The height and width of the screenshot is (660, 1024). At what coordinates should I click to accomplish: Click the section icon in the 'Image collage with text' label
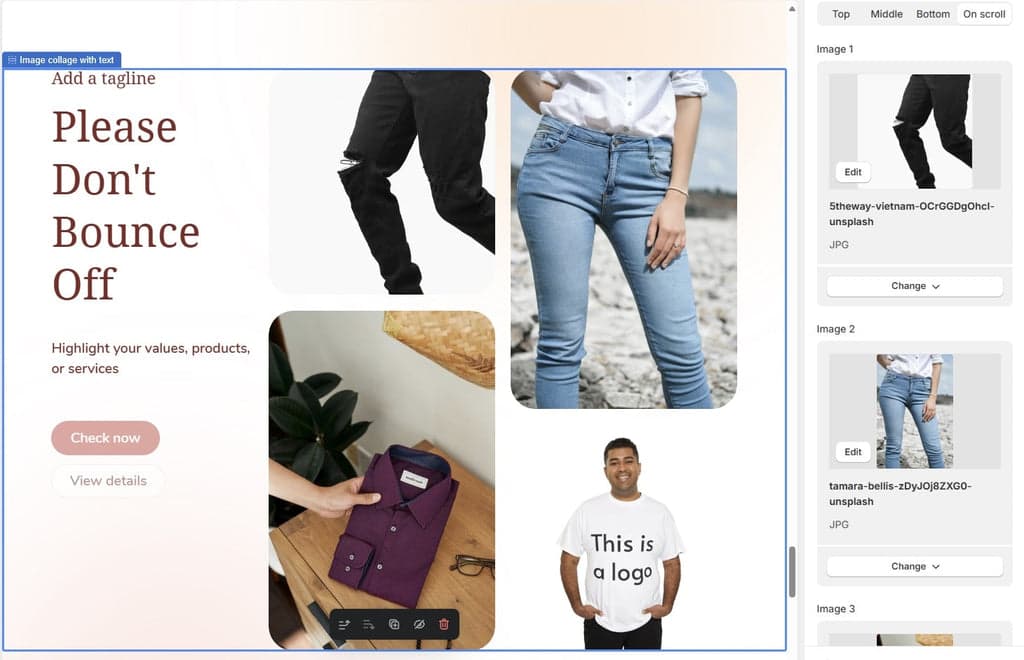12,60
